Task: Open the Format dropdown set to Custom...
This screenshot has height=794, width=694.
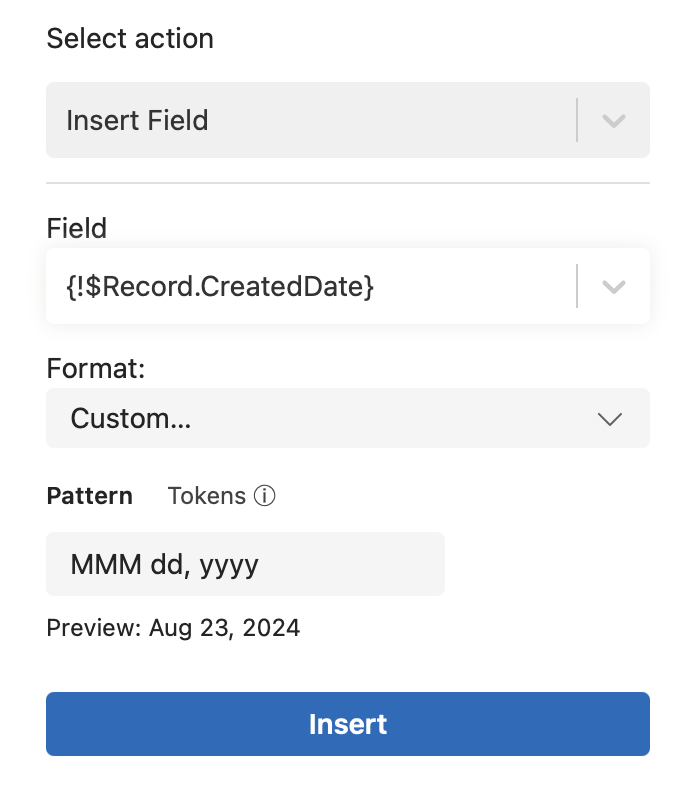Action: click(348, 418)
